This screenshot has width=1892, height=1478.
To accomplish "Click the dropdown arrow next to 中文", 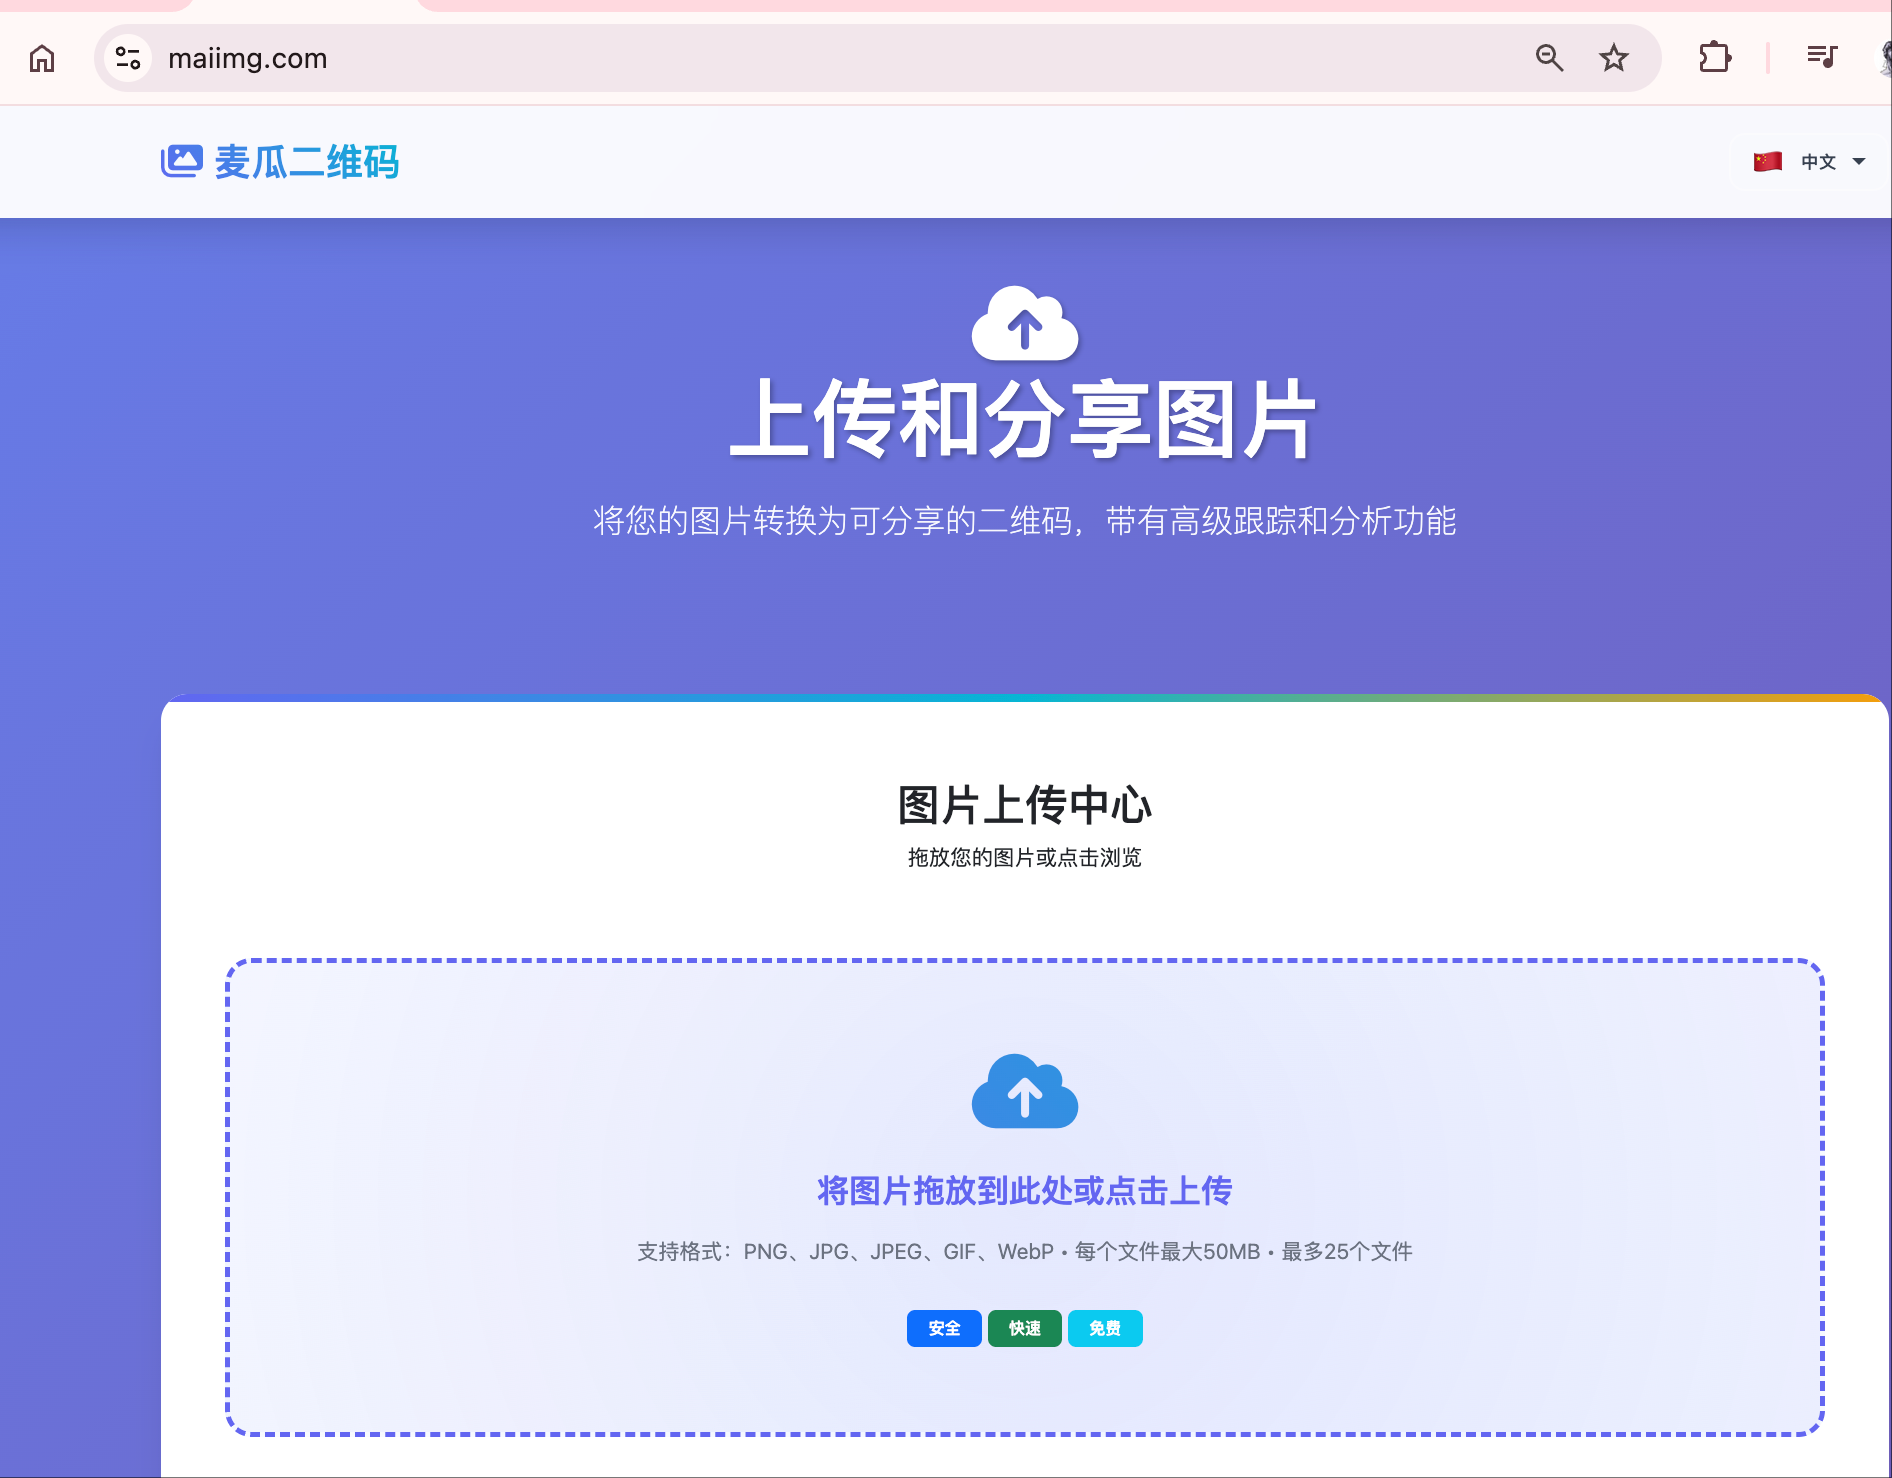I will click(x=1859, y=161).
